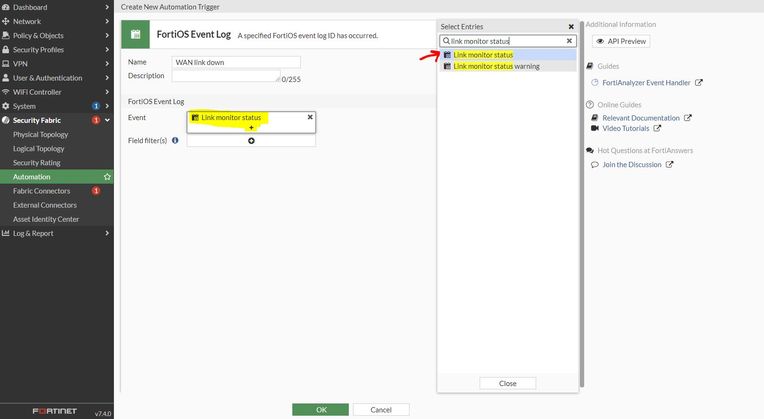The width and height of the screenshot is (764, 419).
Task: Click the green FortiOS Event Log icon
Action: click(135, 34)
